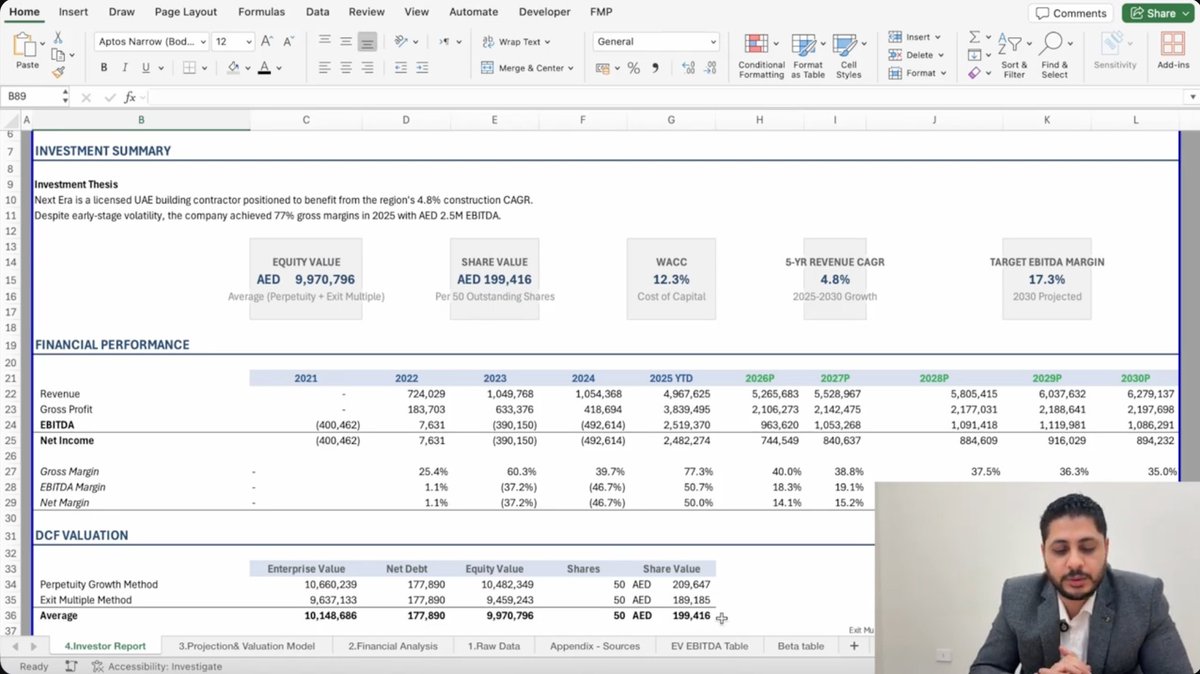This screenshot has width=1200, height=674.
Task: Switch to the Formulas ribbon tab
Action: 261,12
